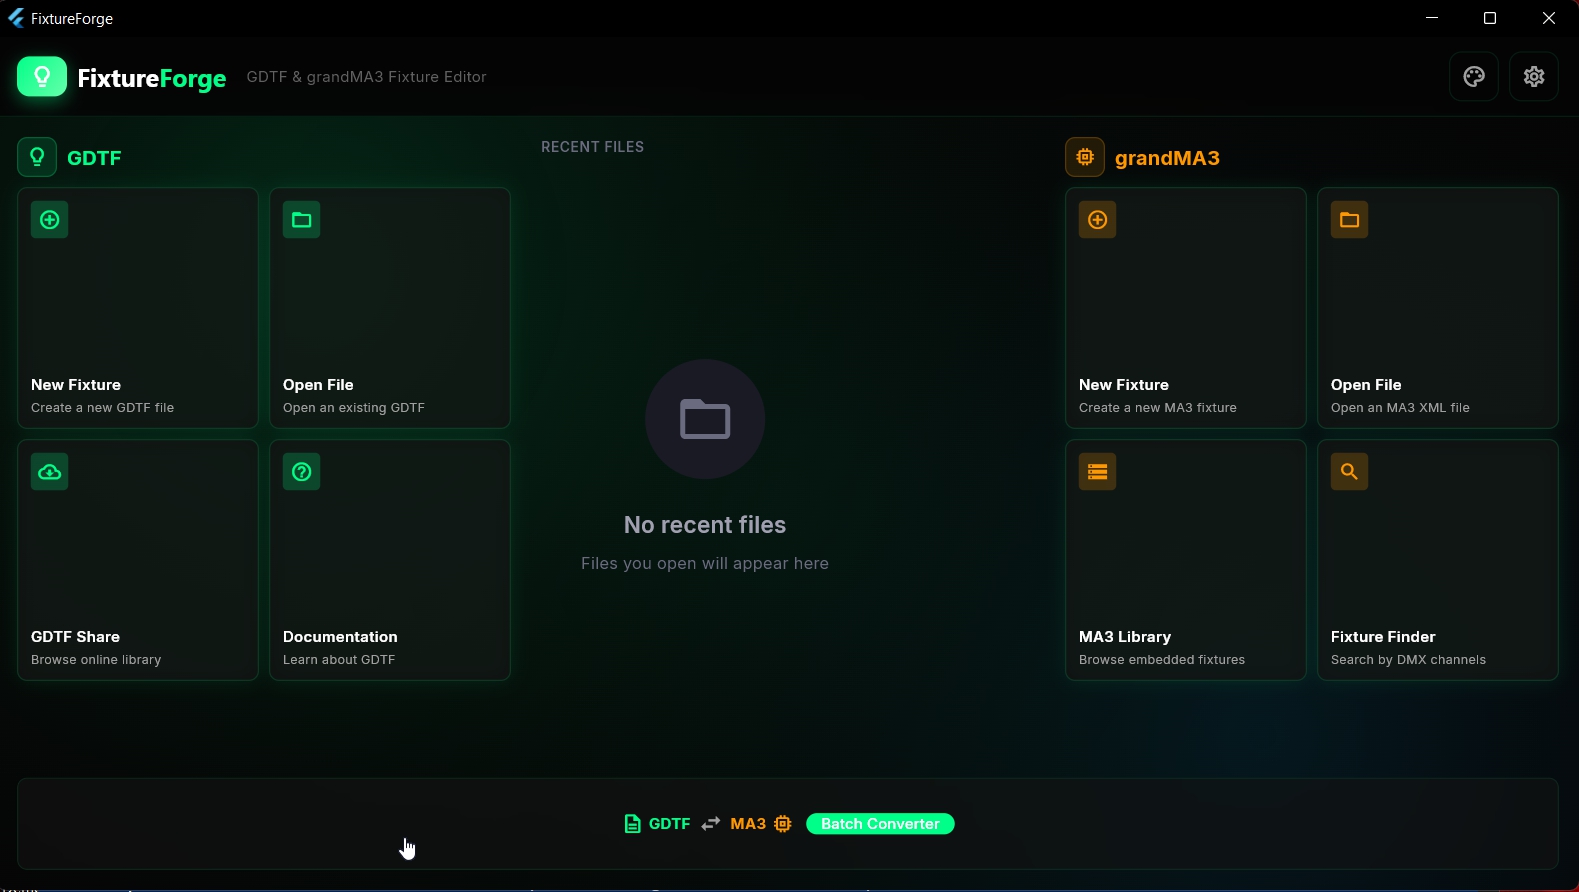1579x892 pixels.
Task: Click the GDTF section heading text
Action: (94, 158)
